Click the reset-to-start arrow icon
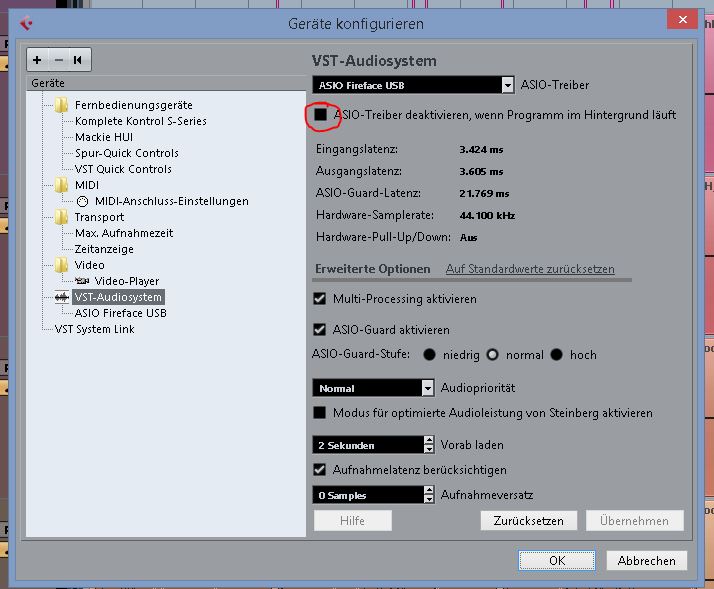This screenshot has height=589, width=714. click(x=78, y=60)
